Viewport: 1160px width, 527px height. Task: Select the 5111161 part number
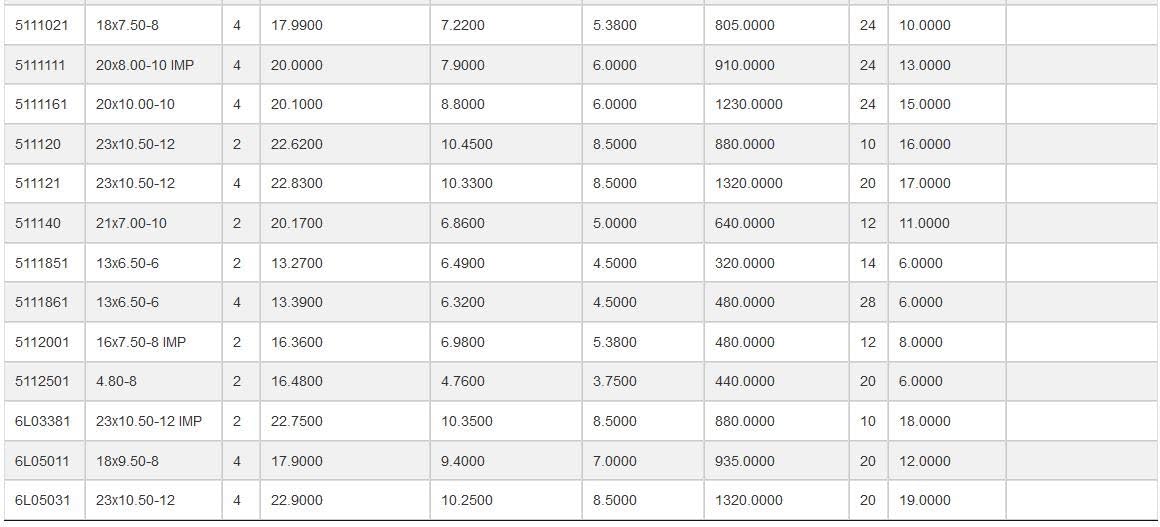pyautogui.click(x=41, y=104)
